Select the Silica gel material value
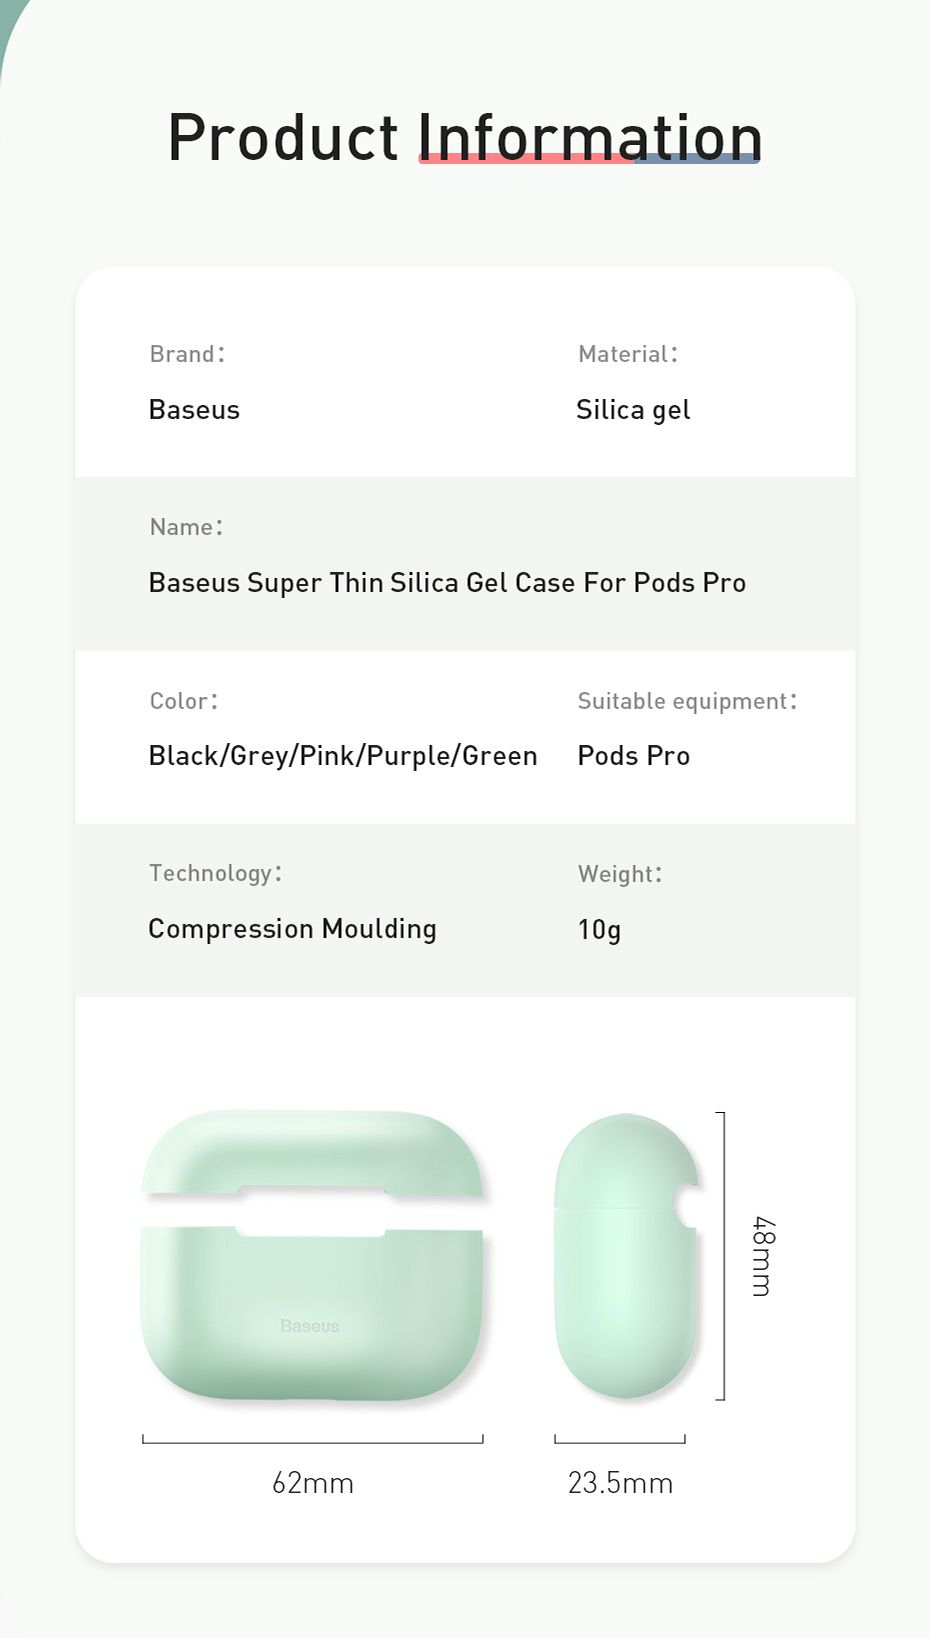Image resolution: width=930 pixels, height=1638 pixels. tap(633, 410)
